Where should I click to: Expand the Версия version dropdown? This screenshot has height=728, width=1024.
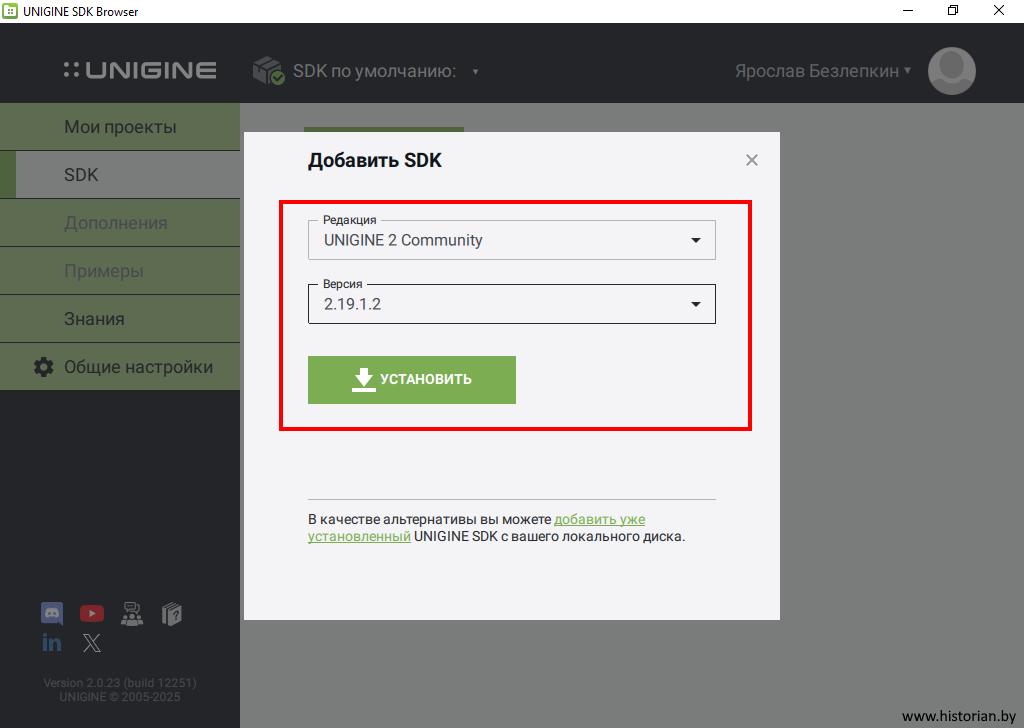tap(511, 305)
